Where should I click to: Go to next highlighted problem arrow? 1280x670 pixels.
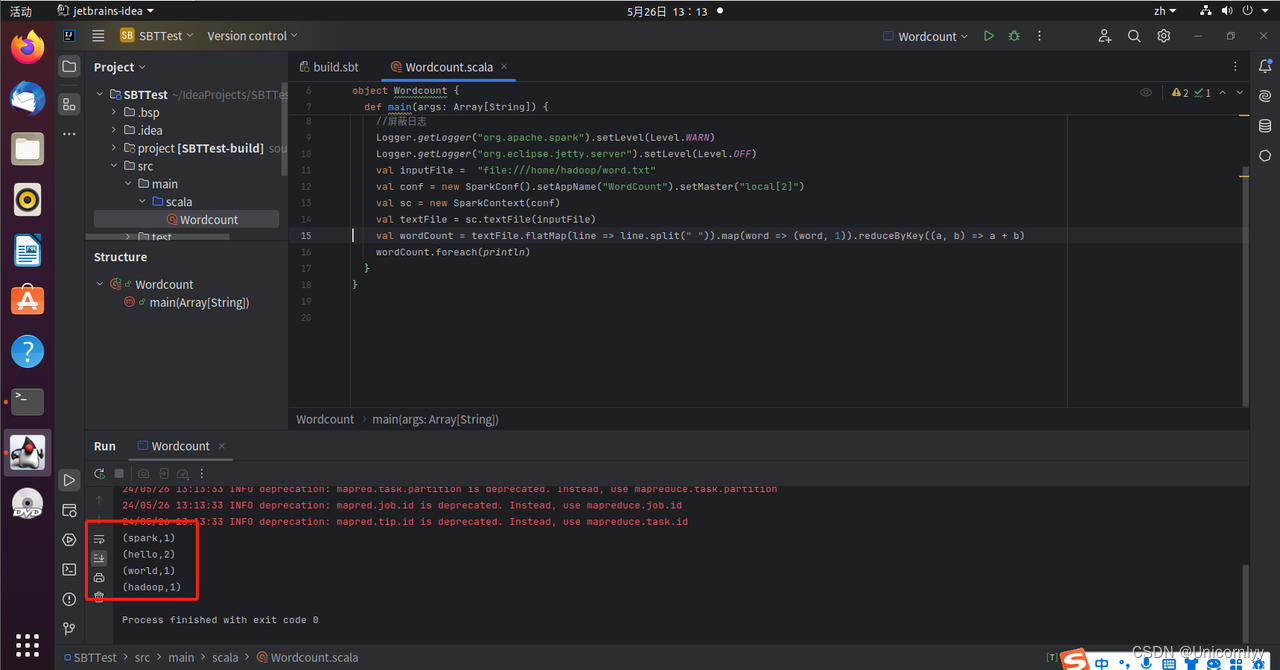[x=1241, y=93]
